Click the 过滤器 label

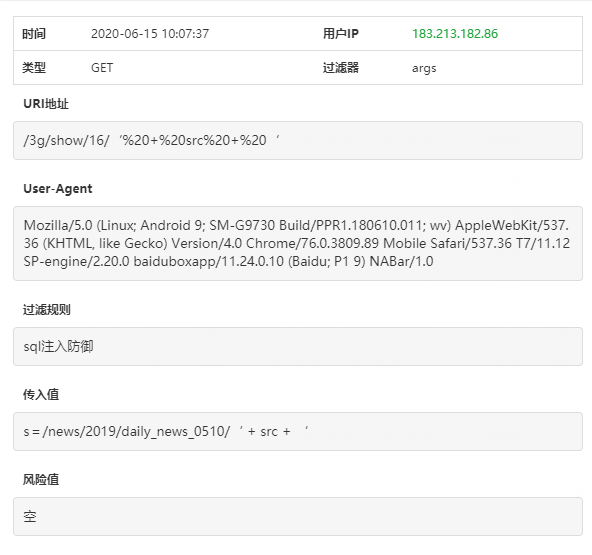pyautogui.click(x=341, y=68)
